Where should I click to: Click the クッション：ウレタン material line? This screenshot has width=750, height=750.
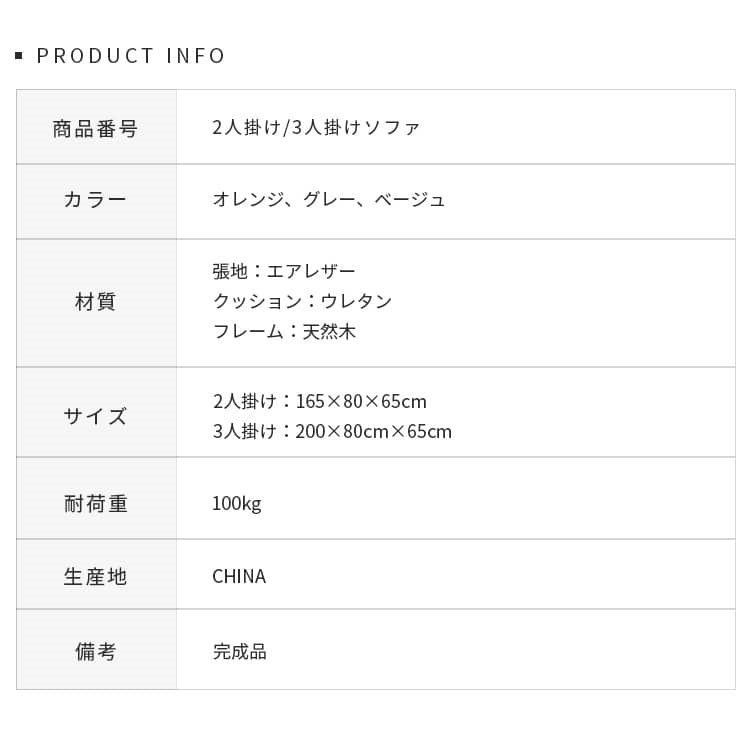pyautogui.click(x=302, y=301)
